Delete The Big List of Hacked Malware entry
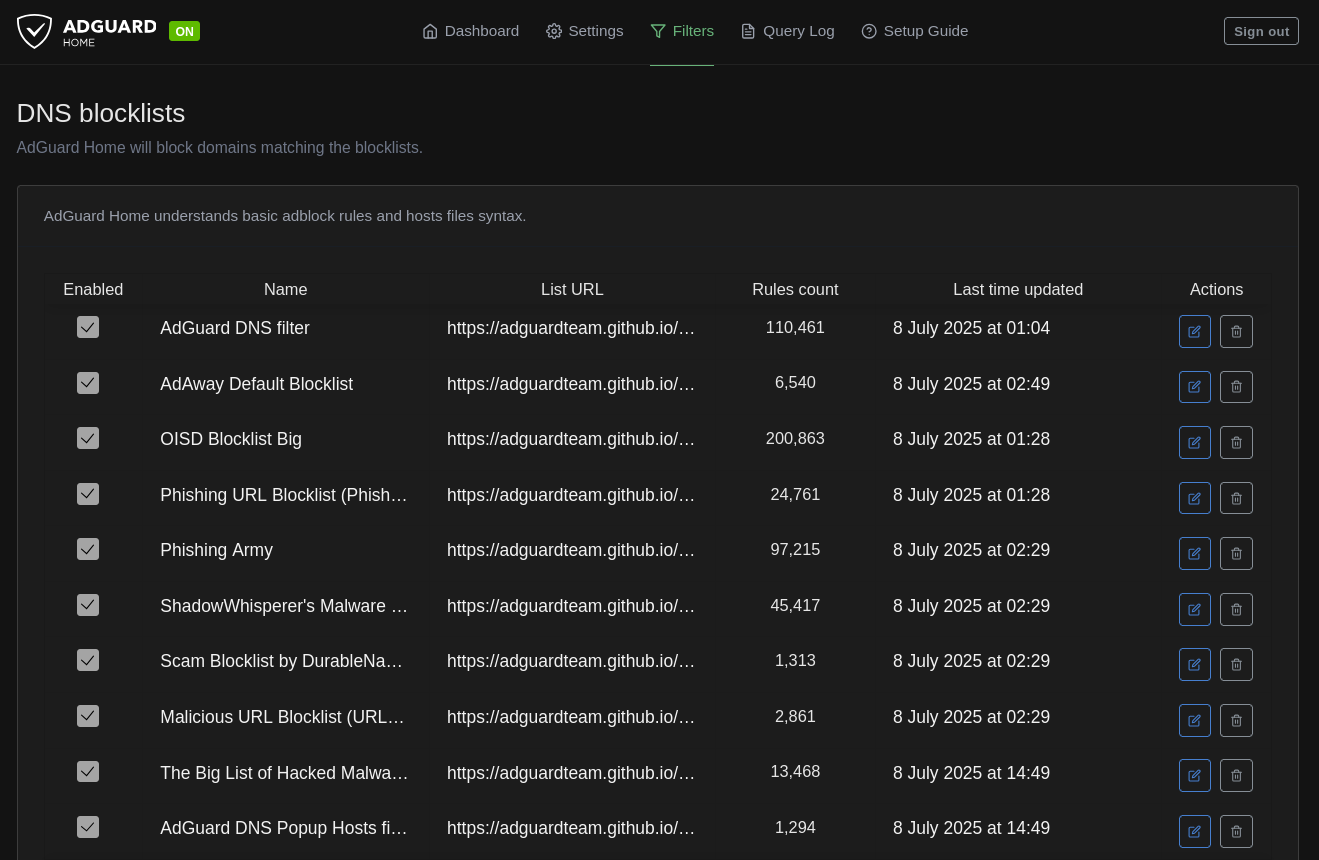The image size is (1319, 860). (x=1236, y=776)
